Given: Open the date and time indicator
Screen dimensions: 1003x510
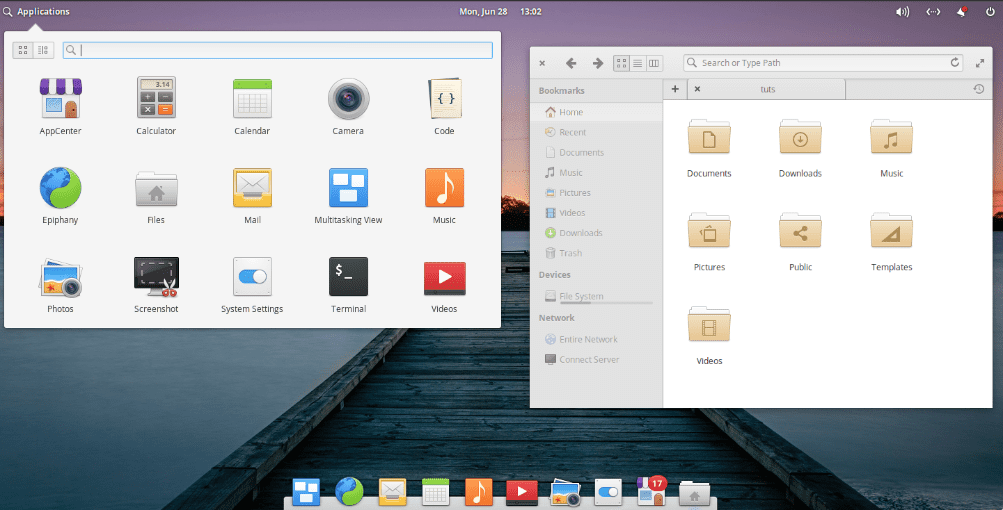Looking at the screenshot, I should 500,12.
